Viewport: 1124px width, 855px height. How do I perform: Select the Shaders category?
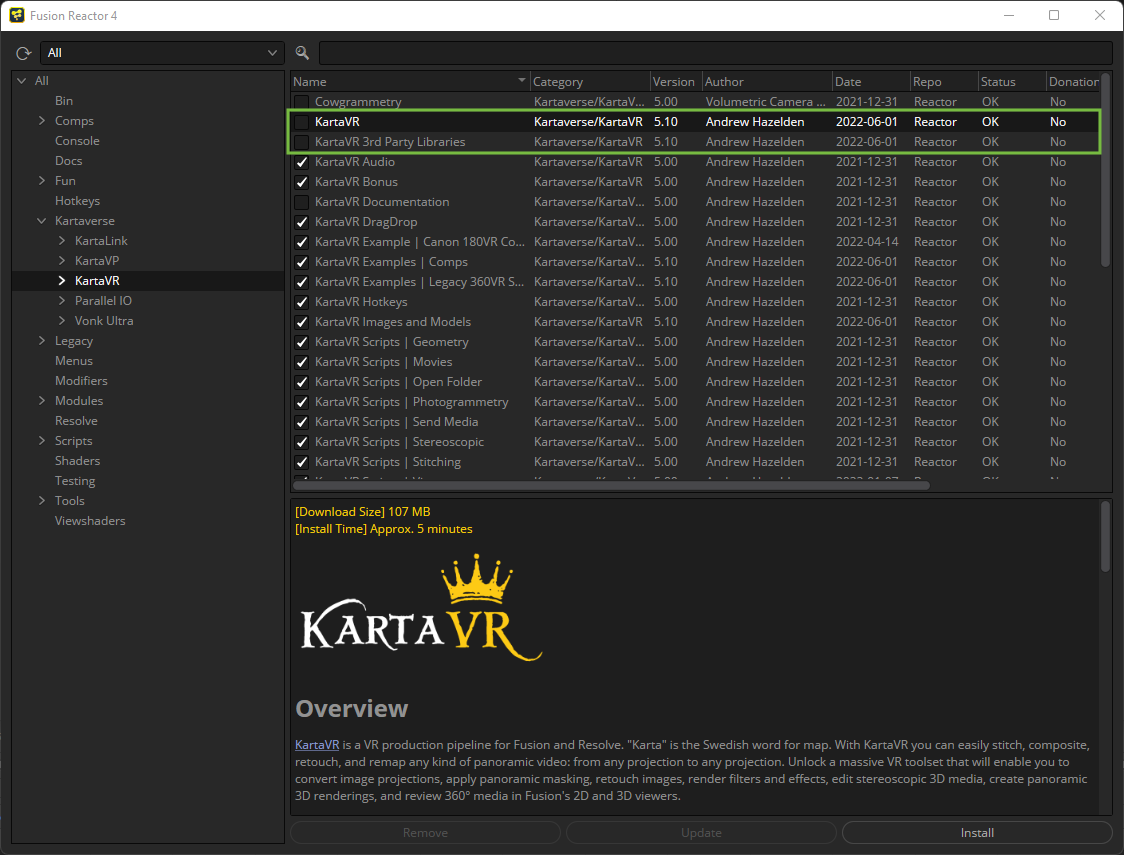[77, 461]
